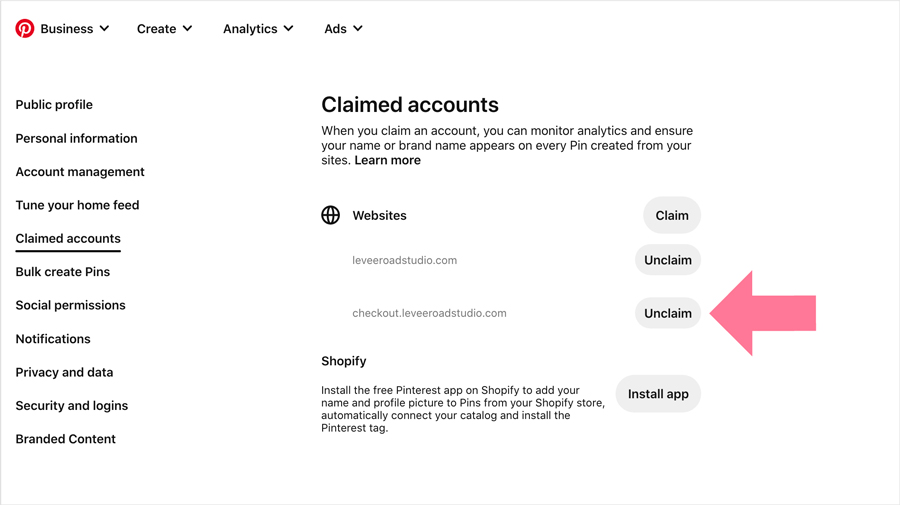Click the Pinterest logo icon
900x505 pixels.
click(x=25, y=29)
